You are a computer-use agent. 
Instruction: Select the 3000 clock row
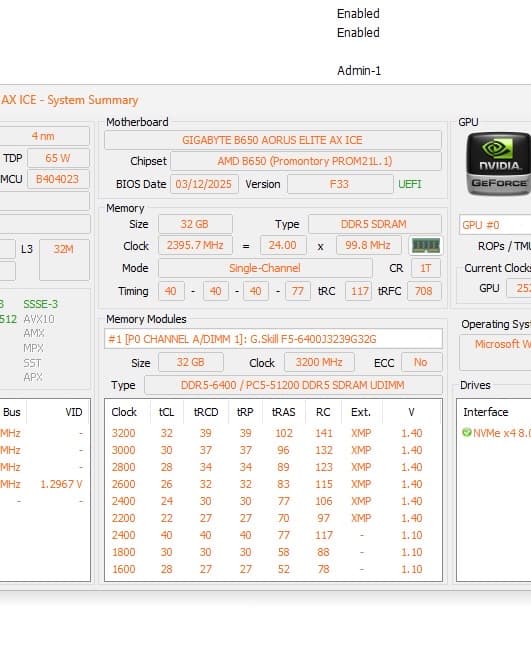[273, 450]
